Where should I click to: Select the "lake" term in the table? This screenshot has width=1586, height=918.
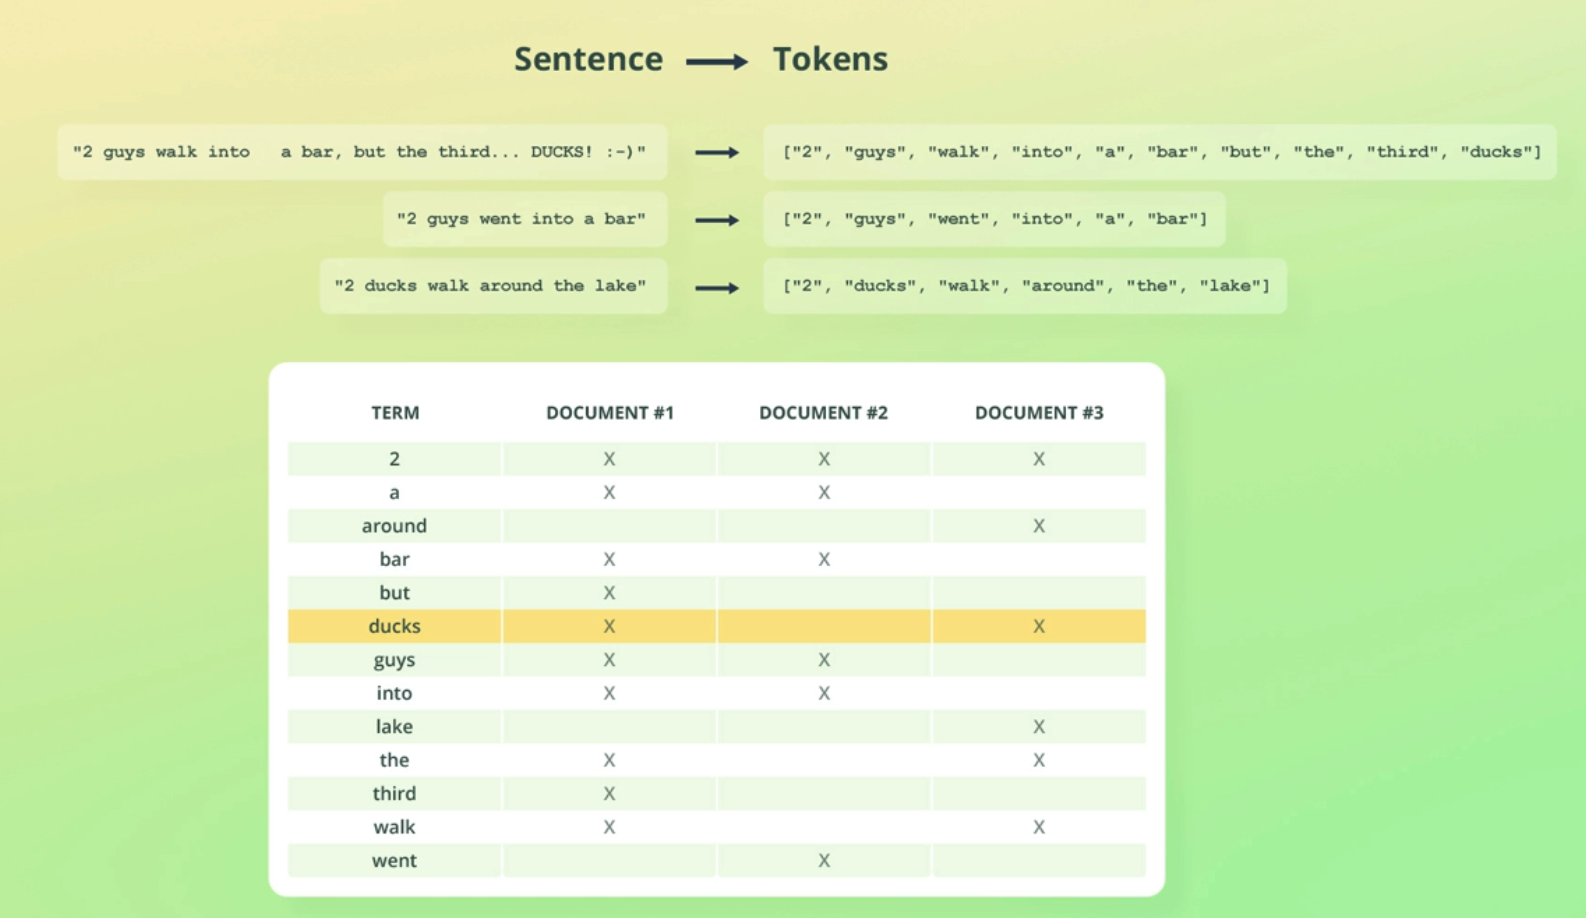point(394,727)
